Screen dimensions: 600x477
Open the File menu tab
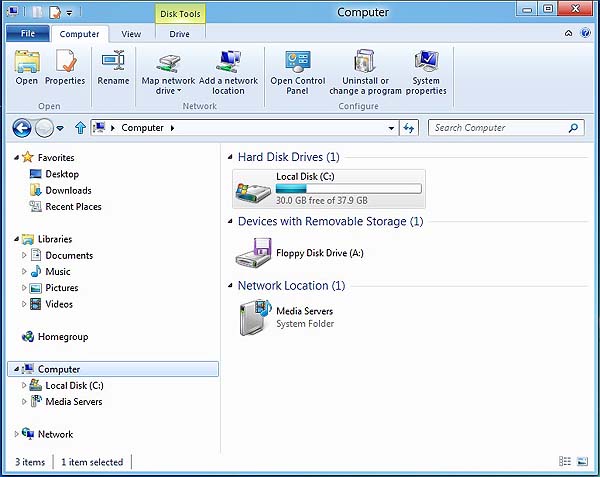[27, 34]
